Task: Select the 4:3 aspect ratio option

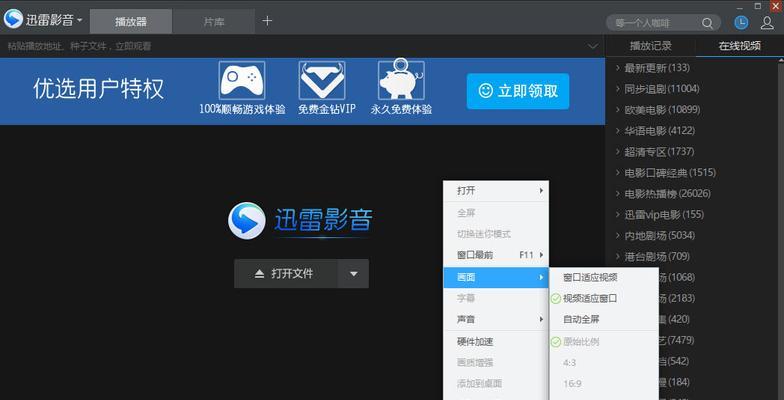Action: 604,363
